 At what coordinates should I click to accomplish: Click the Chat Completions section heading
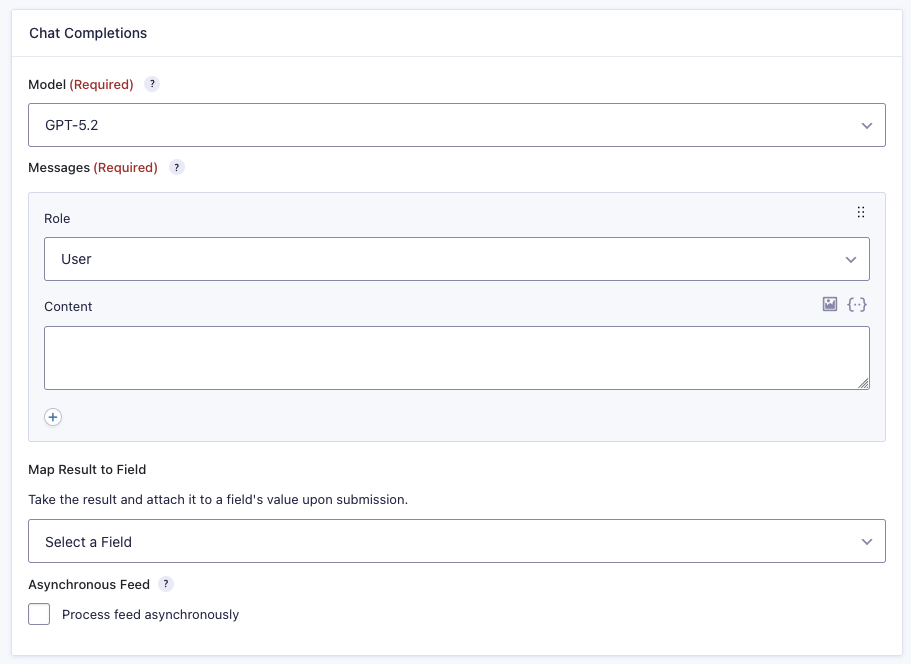pos(88,33)
